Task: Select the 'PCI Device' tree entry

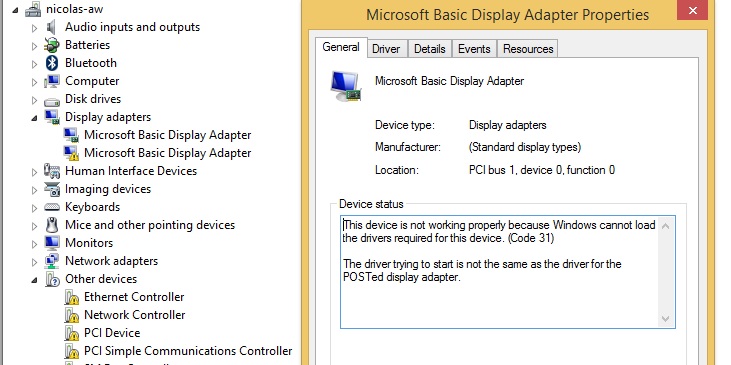Action: pos(112,333)
